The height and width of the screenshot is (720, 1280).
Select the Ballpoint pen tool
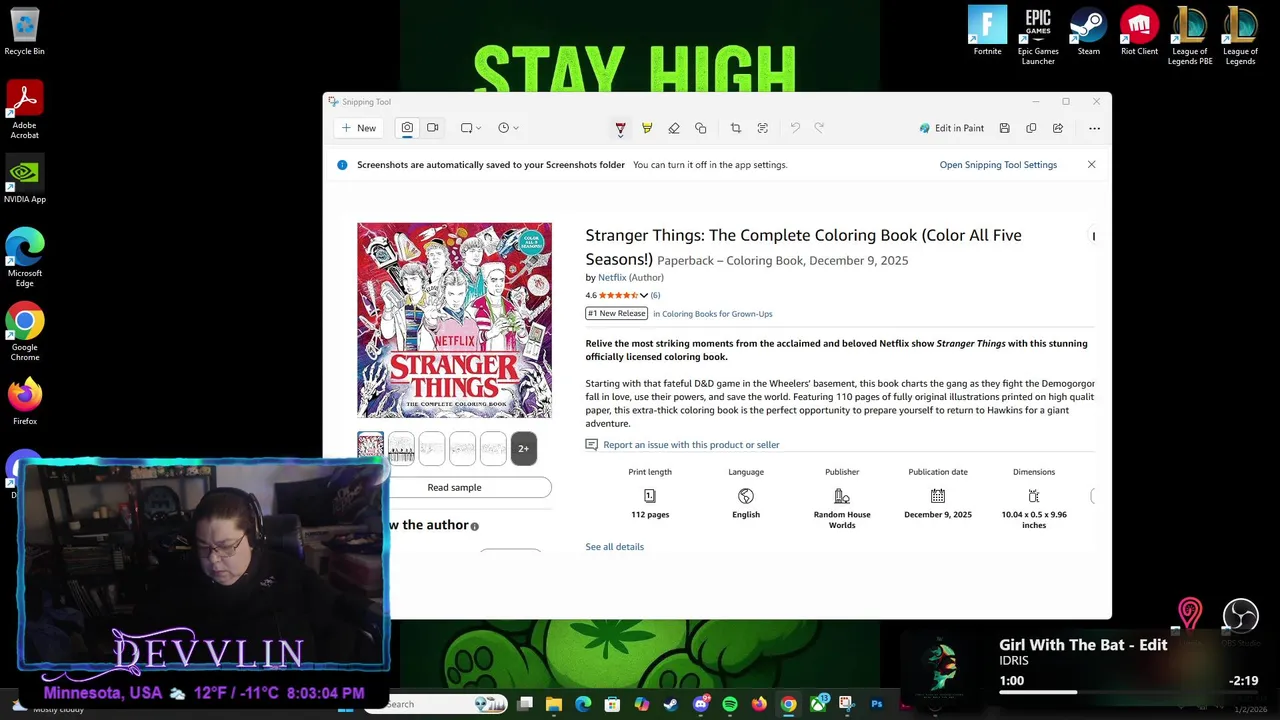point(620,128)
